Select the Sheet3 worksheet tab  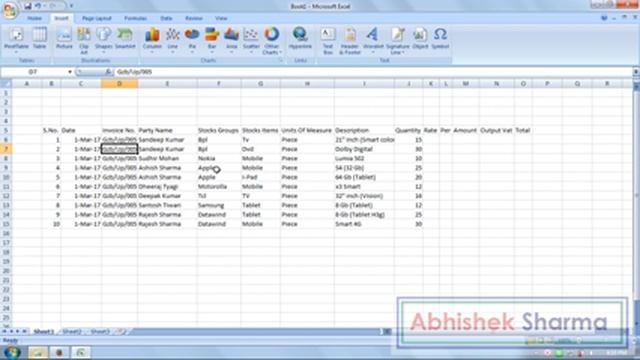100,331
